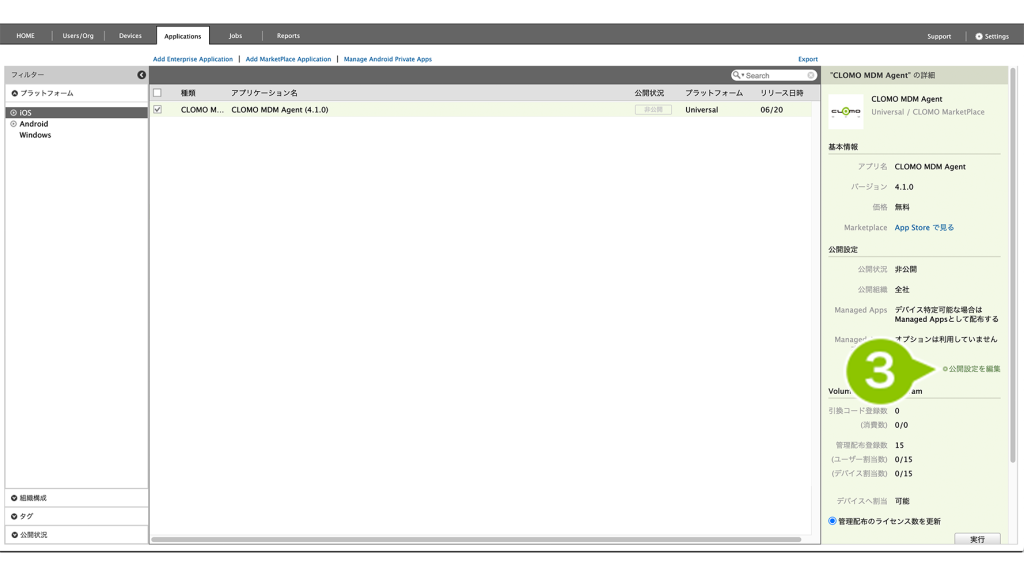The height and width of the screenshot is (576, 1024).
Task: Open the Support link
Action: tap(939, 37)
